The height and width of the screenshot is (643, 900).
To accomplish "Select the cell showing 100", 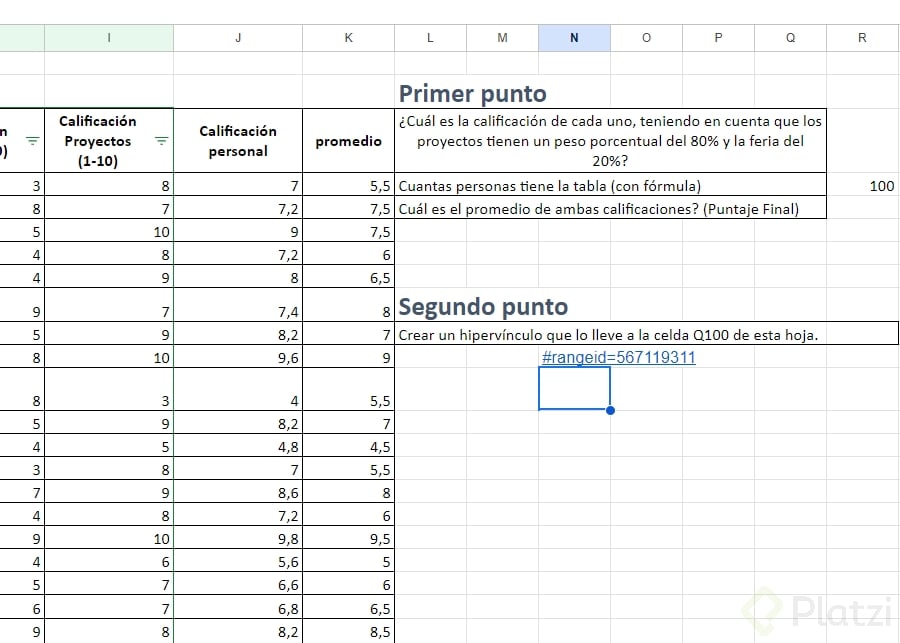I will (863, 186).
